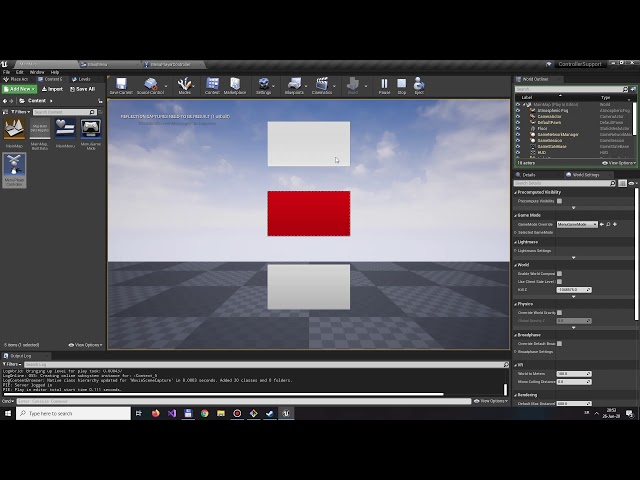Stop the play-in-editor session

402,86
